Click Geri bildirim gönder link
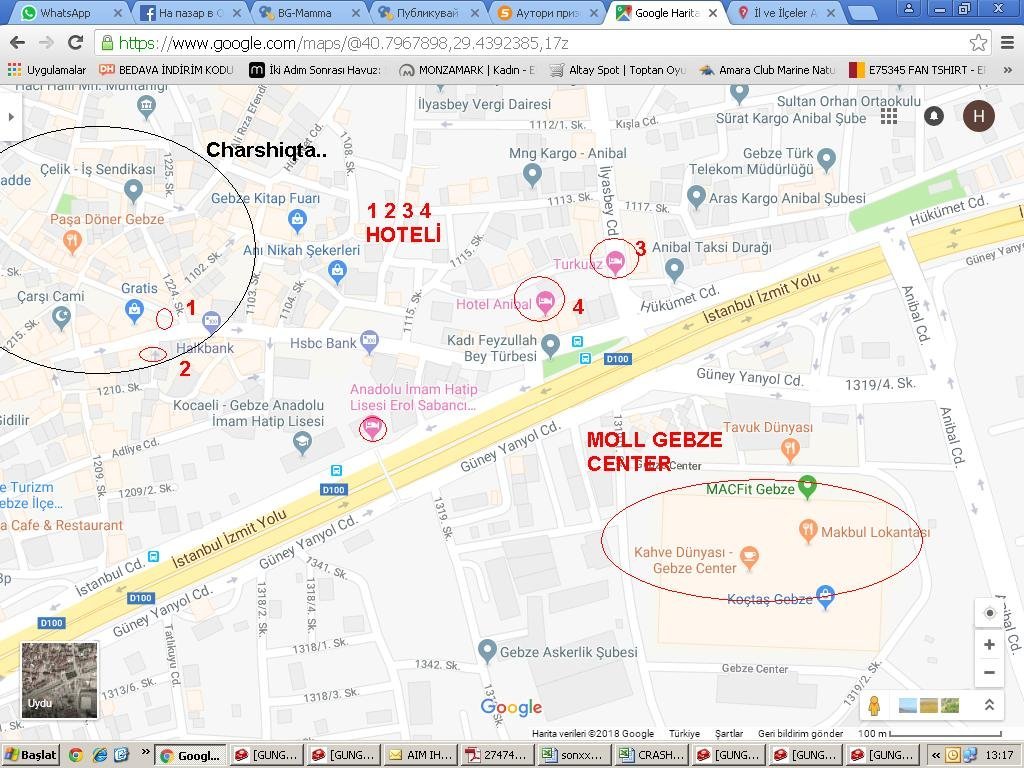The height and width of the screenshot is (768, 1024). coord(801,733)
